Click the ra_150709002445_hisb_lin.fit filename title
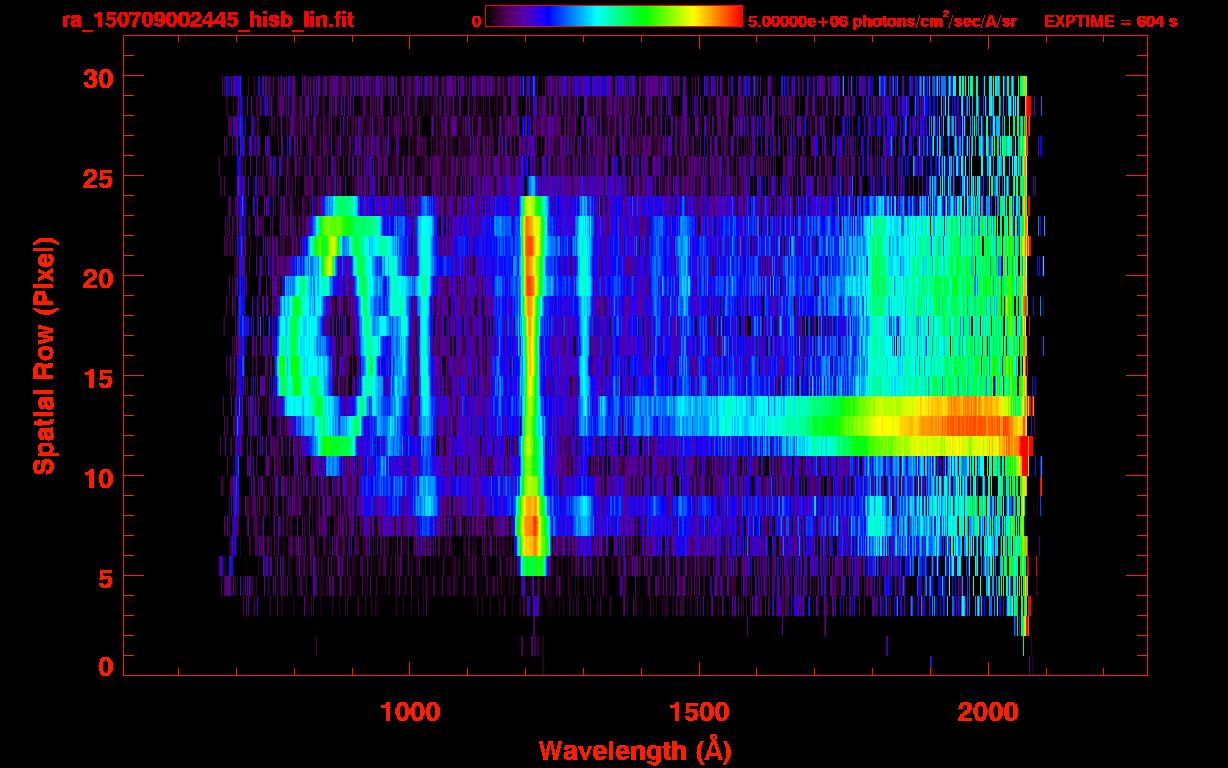The width and height of the screenshot is (1228, 768). point(207,20)
